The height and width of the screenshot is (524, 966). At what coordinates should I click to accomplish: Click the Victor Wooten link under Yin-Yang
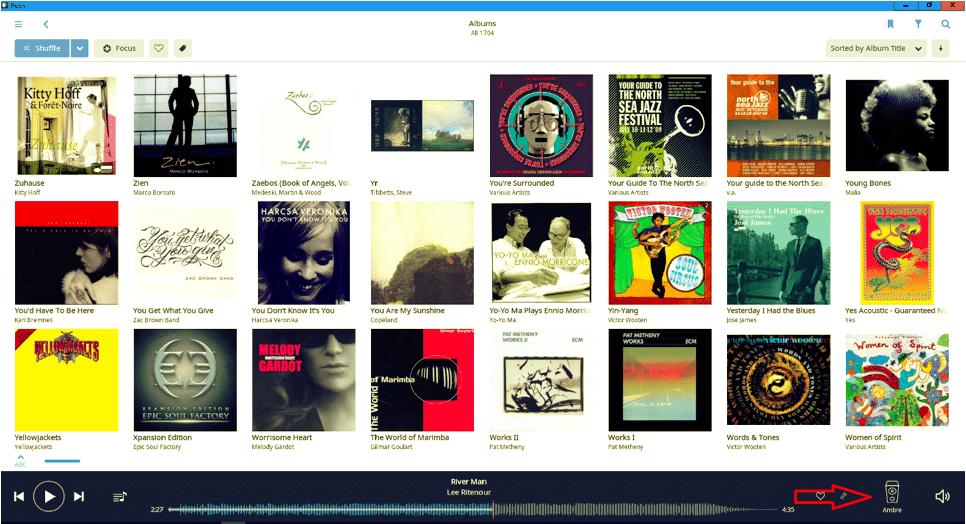point(627,320)
